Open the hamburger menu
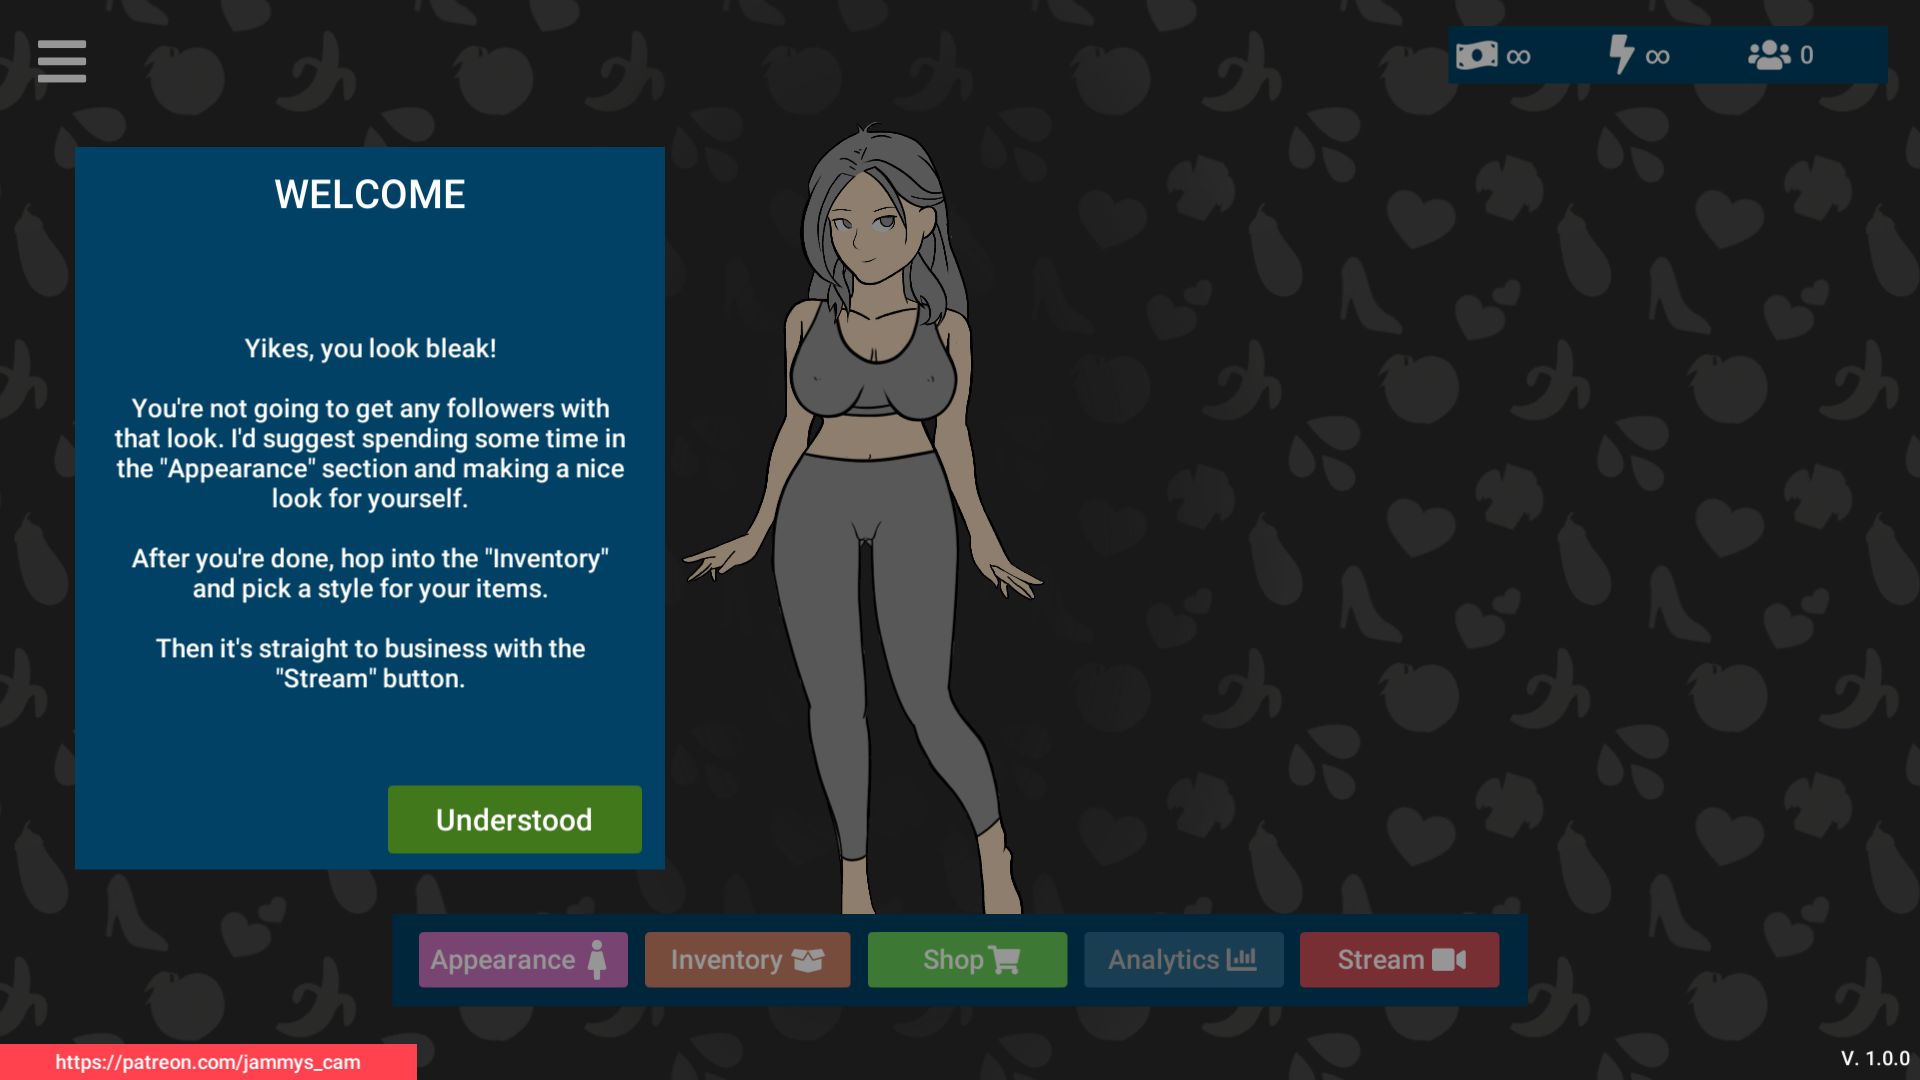The image size is (1920, 1080). [x=61, y=60]
